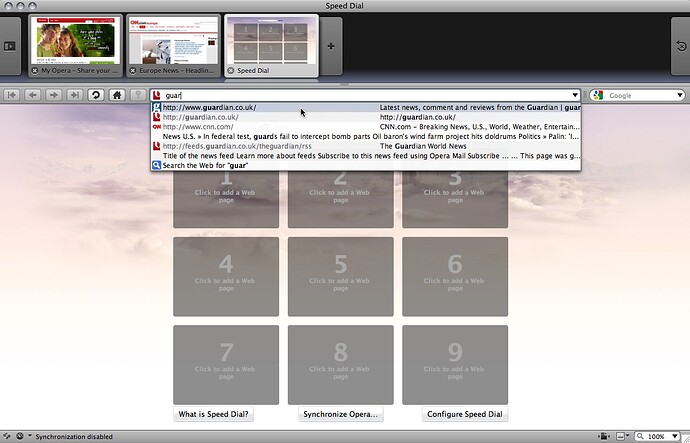Add a page to Speed Dial 6

(x=455, y=276)
